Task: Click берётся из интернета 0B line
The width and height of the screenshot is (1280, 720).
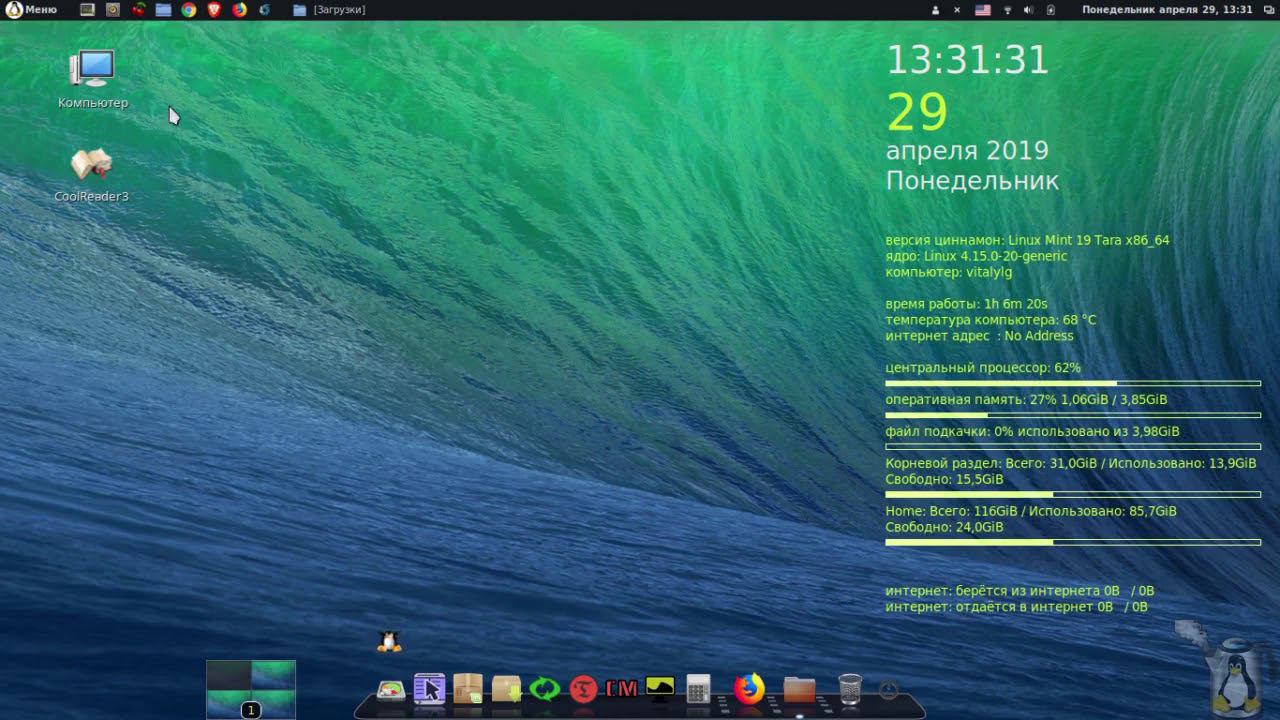Action: [x=1020, y=591]
